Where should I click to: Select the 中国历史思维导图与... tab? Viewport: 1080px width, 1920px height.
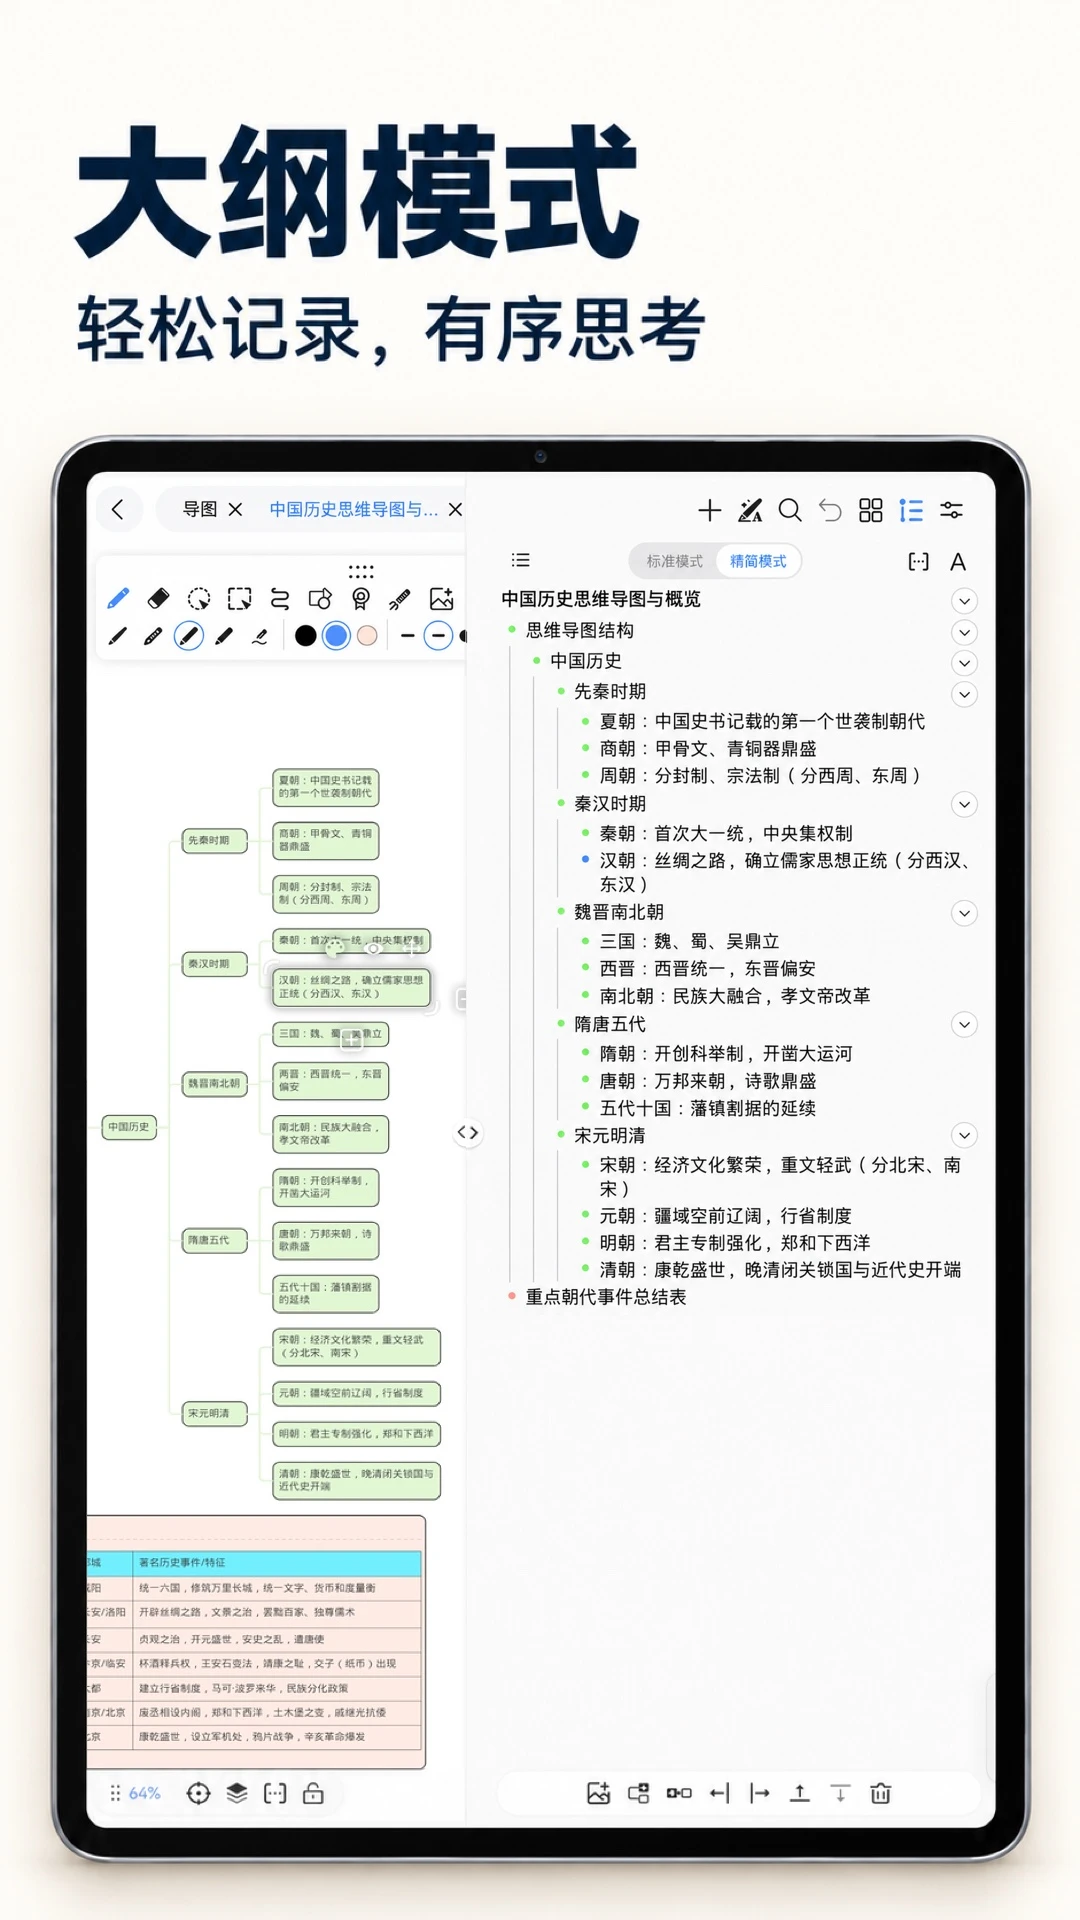coord(354,510)
